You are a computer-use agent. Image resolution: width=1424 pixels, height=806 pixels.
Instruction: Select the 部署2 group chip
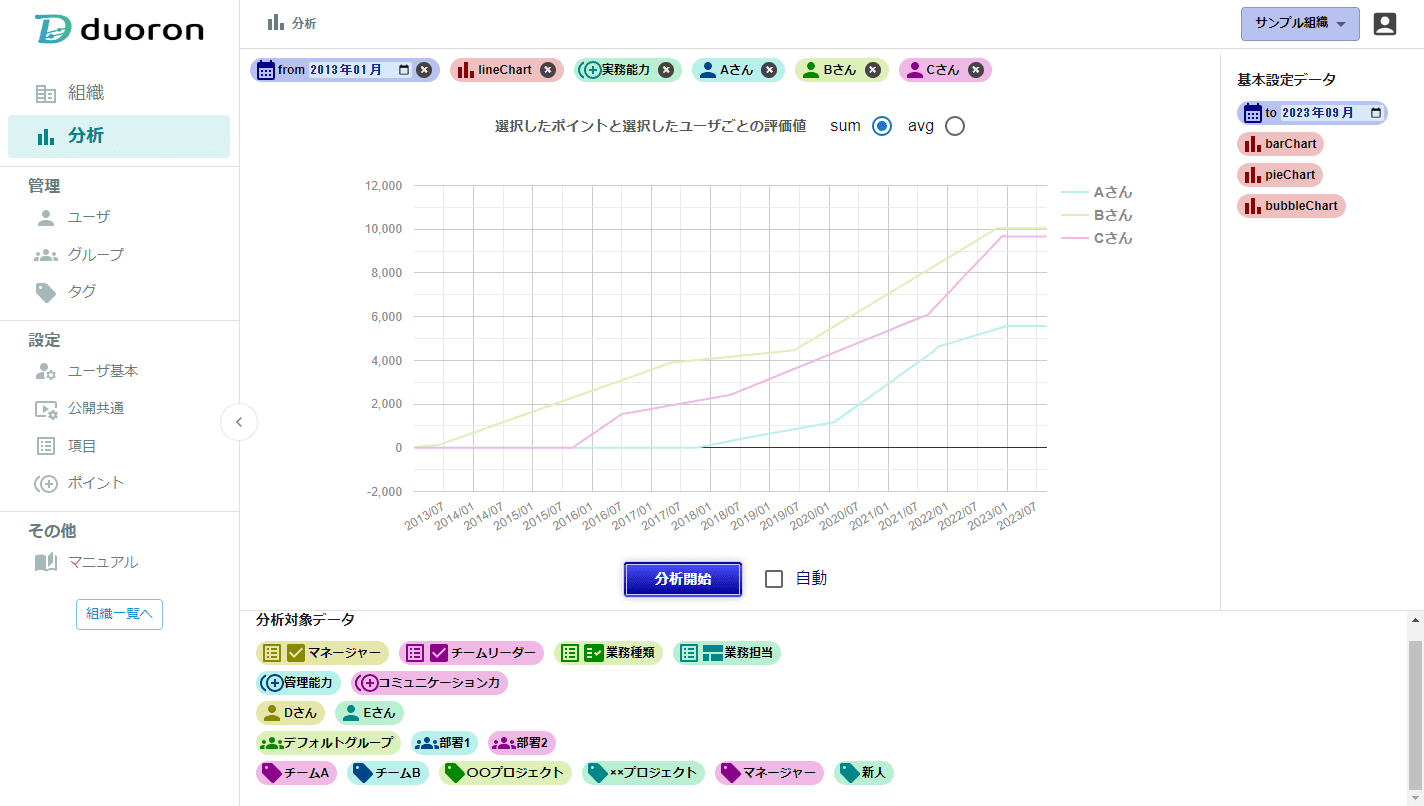522,743
